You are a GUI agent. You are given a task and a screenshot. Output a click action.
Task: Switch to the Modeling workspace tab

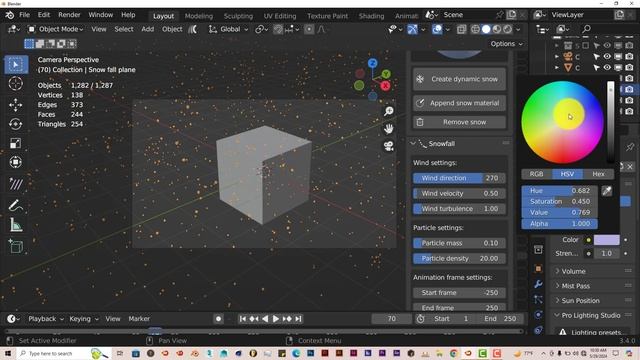click(x=199, y=16)
